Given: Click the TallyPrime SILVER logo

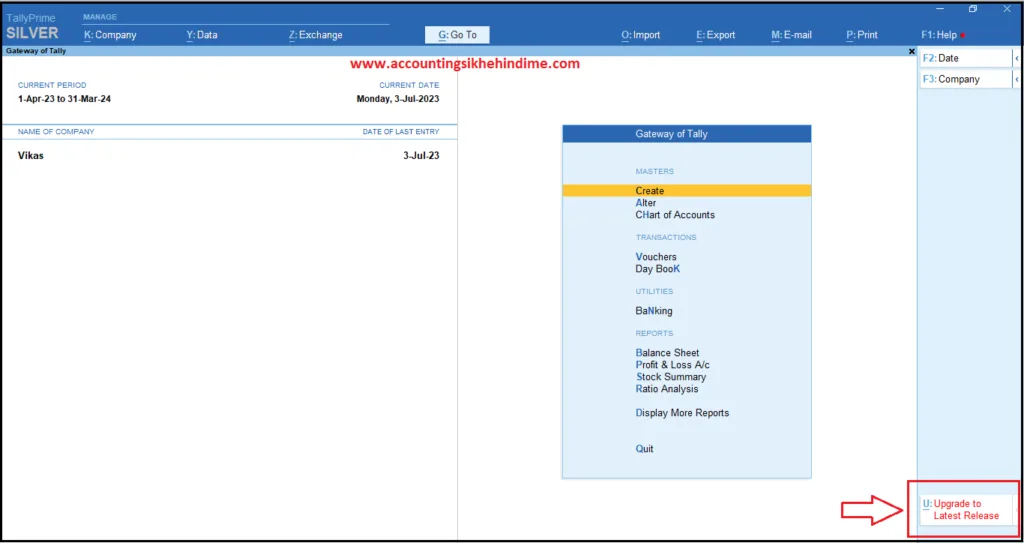Looking at the screenshot, I should (32, 27).
